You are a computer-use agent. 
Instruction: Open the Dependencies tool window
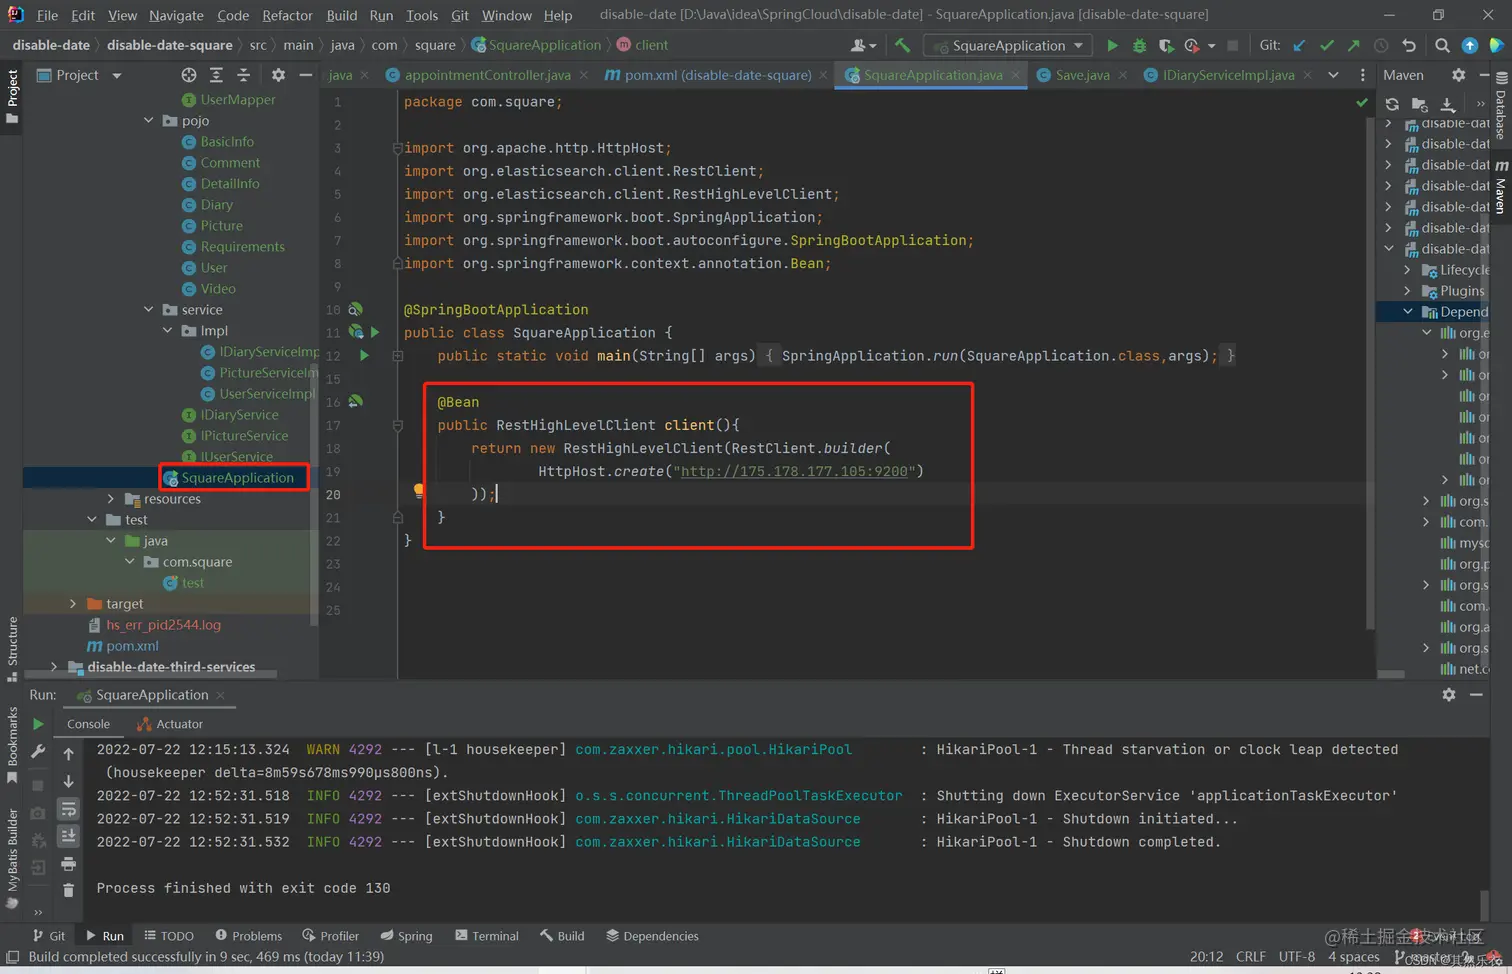coord(652,936)
